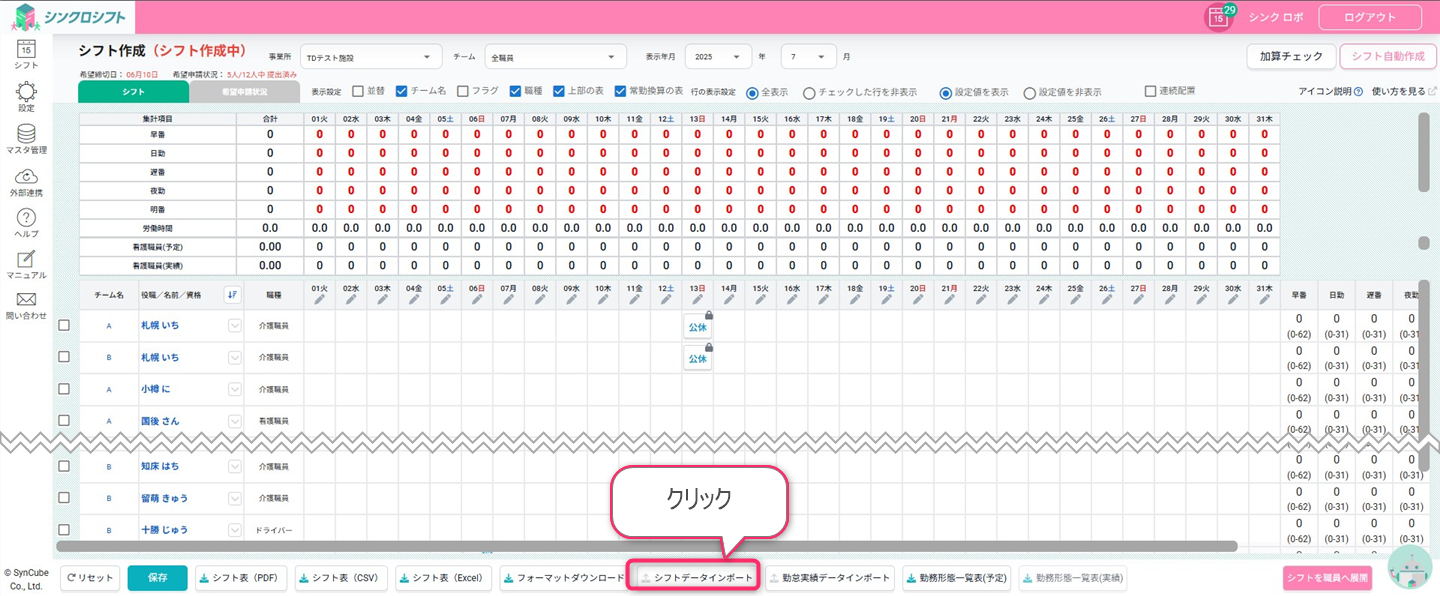The image size is (1440, 596).
Task: Open the 使い方を見る link
Action: [x=1404, y=92]
